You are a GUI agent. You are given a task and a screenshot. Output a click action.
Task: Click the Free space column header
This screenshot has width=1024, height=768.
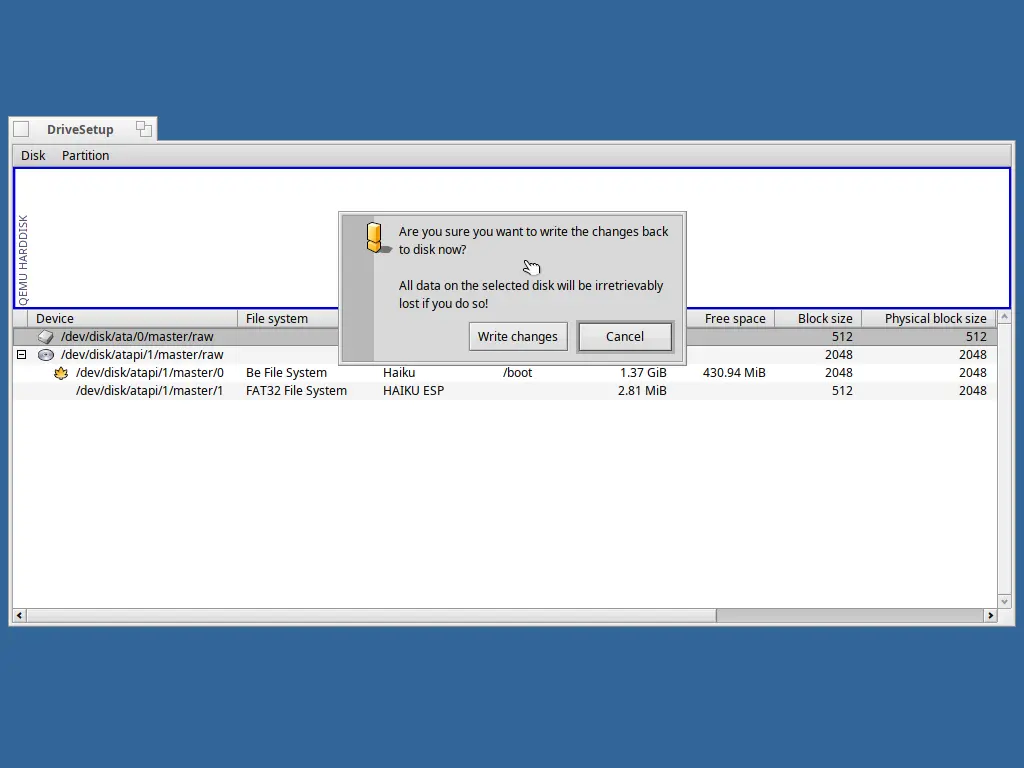coord(730,319)
